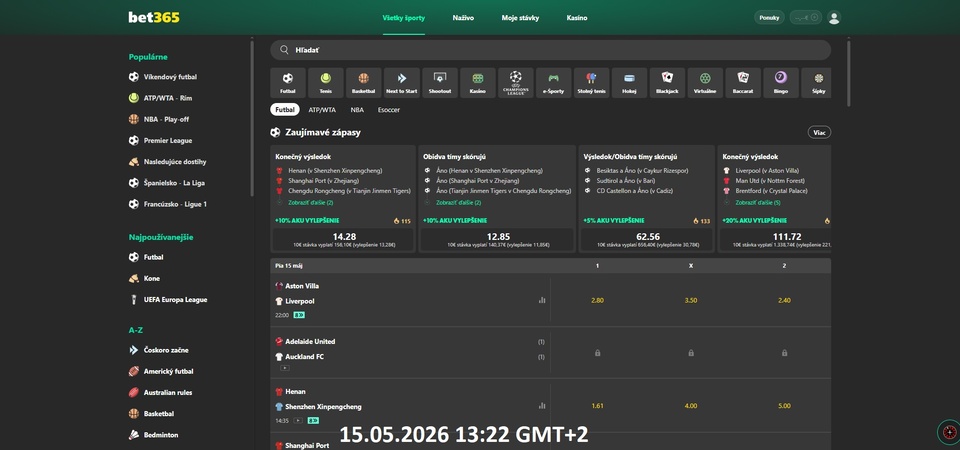Expand Zobraziť ďalšie (2) in Obidva tímy skórujú card

pyautogui.click(x=459, y=202)
